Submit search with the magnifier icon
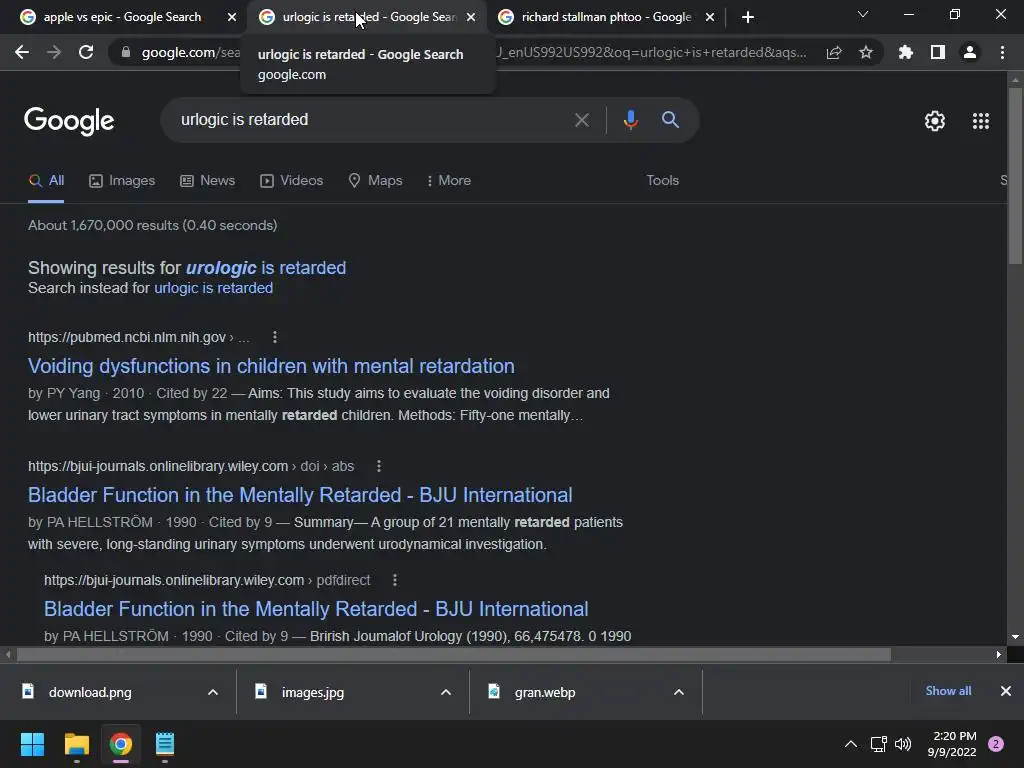Image resolution: width=1024 pixels, height=768 pixels. coord(670,120)
